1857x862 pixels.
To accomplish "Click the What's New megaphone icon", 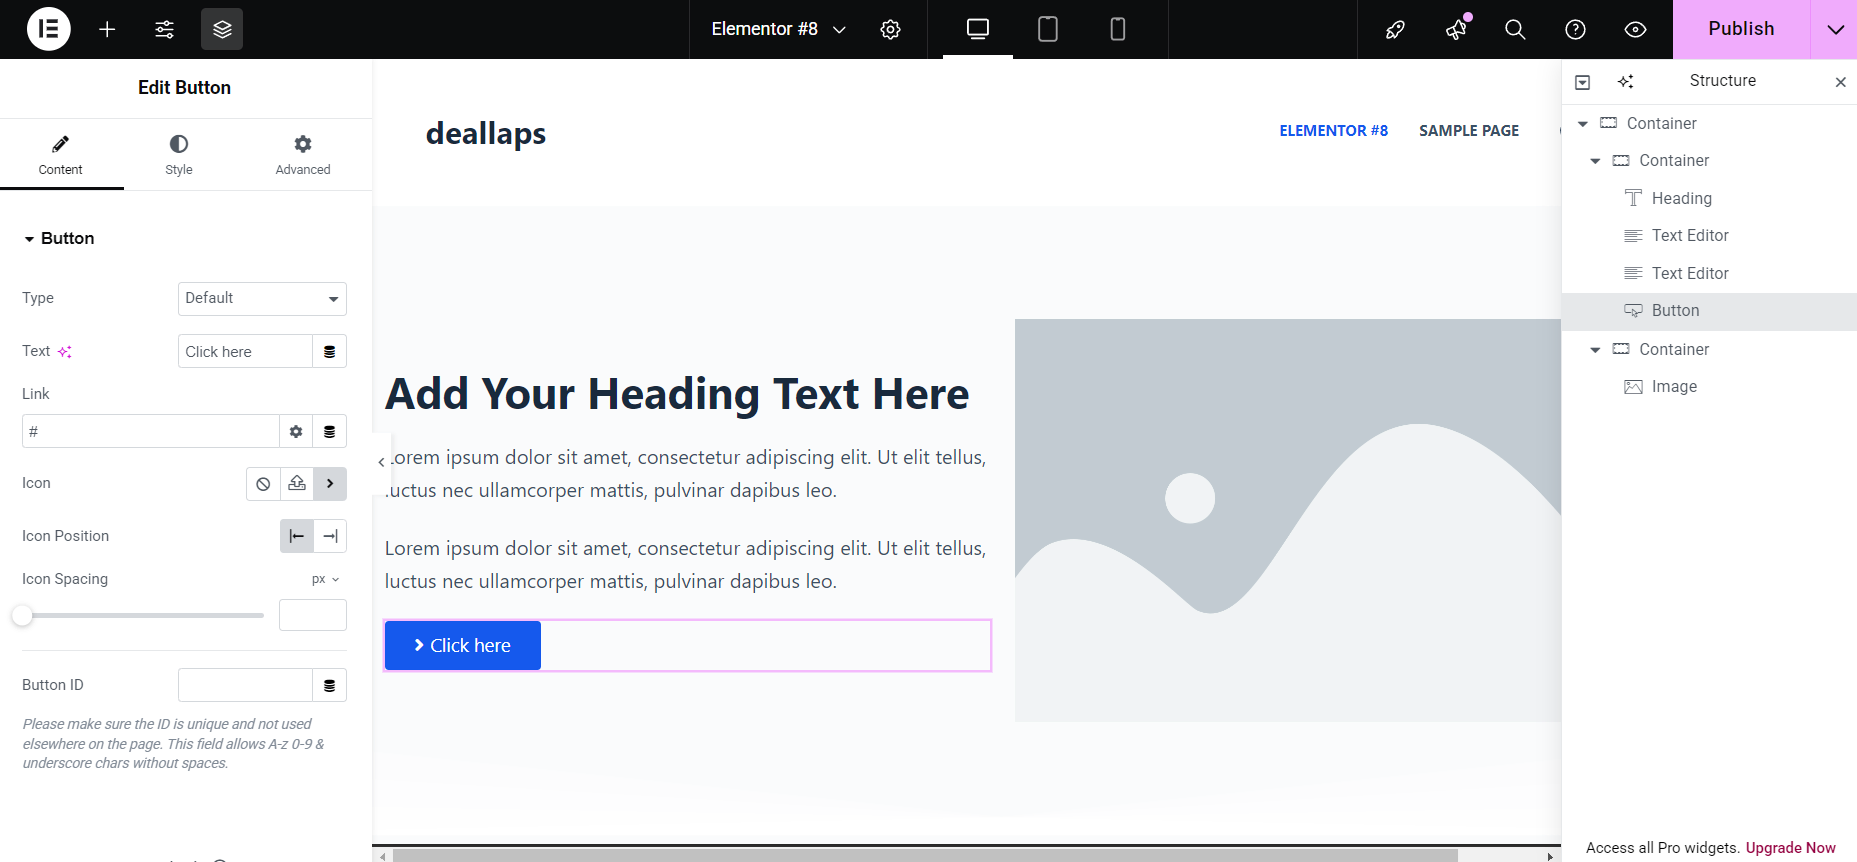I will pos(1456,29).
